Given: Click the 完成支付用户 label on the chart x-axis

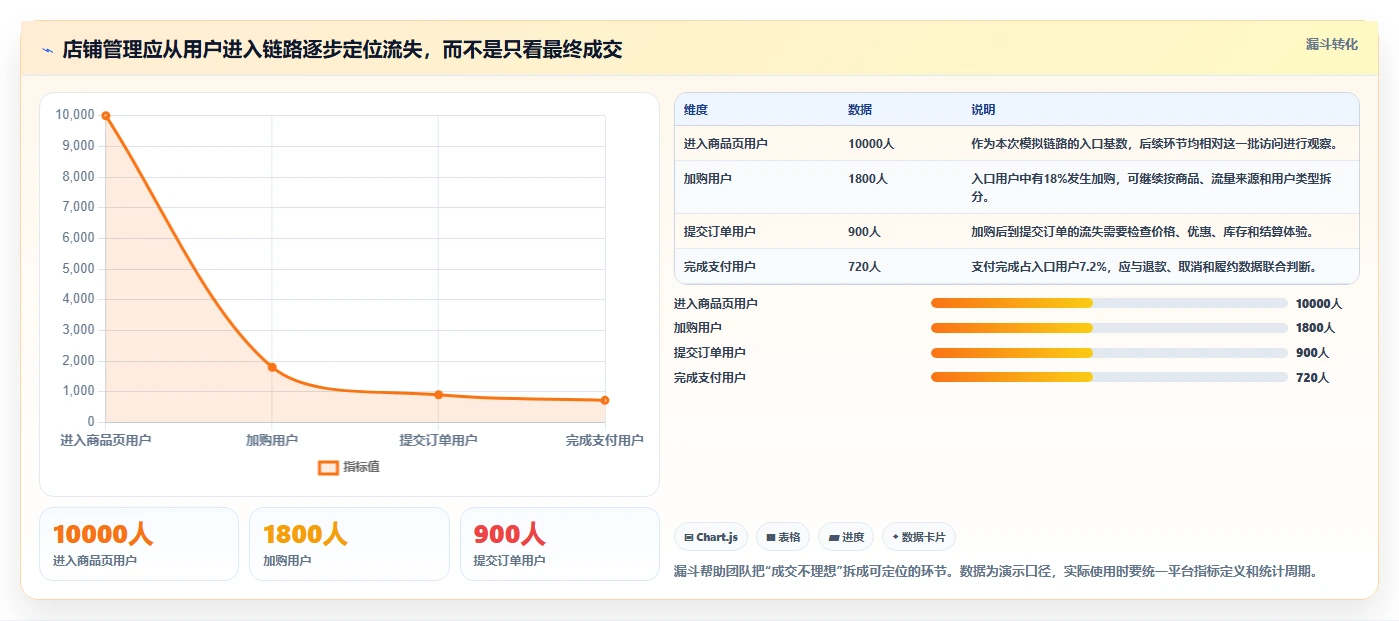Looking at the screenshot, I should [604, 440].
